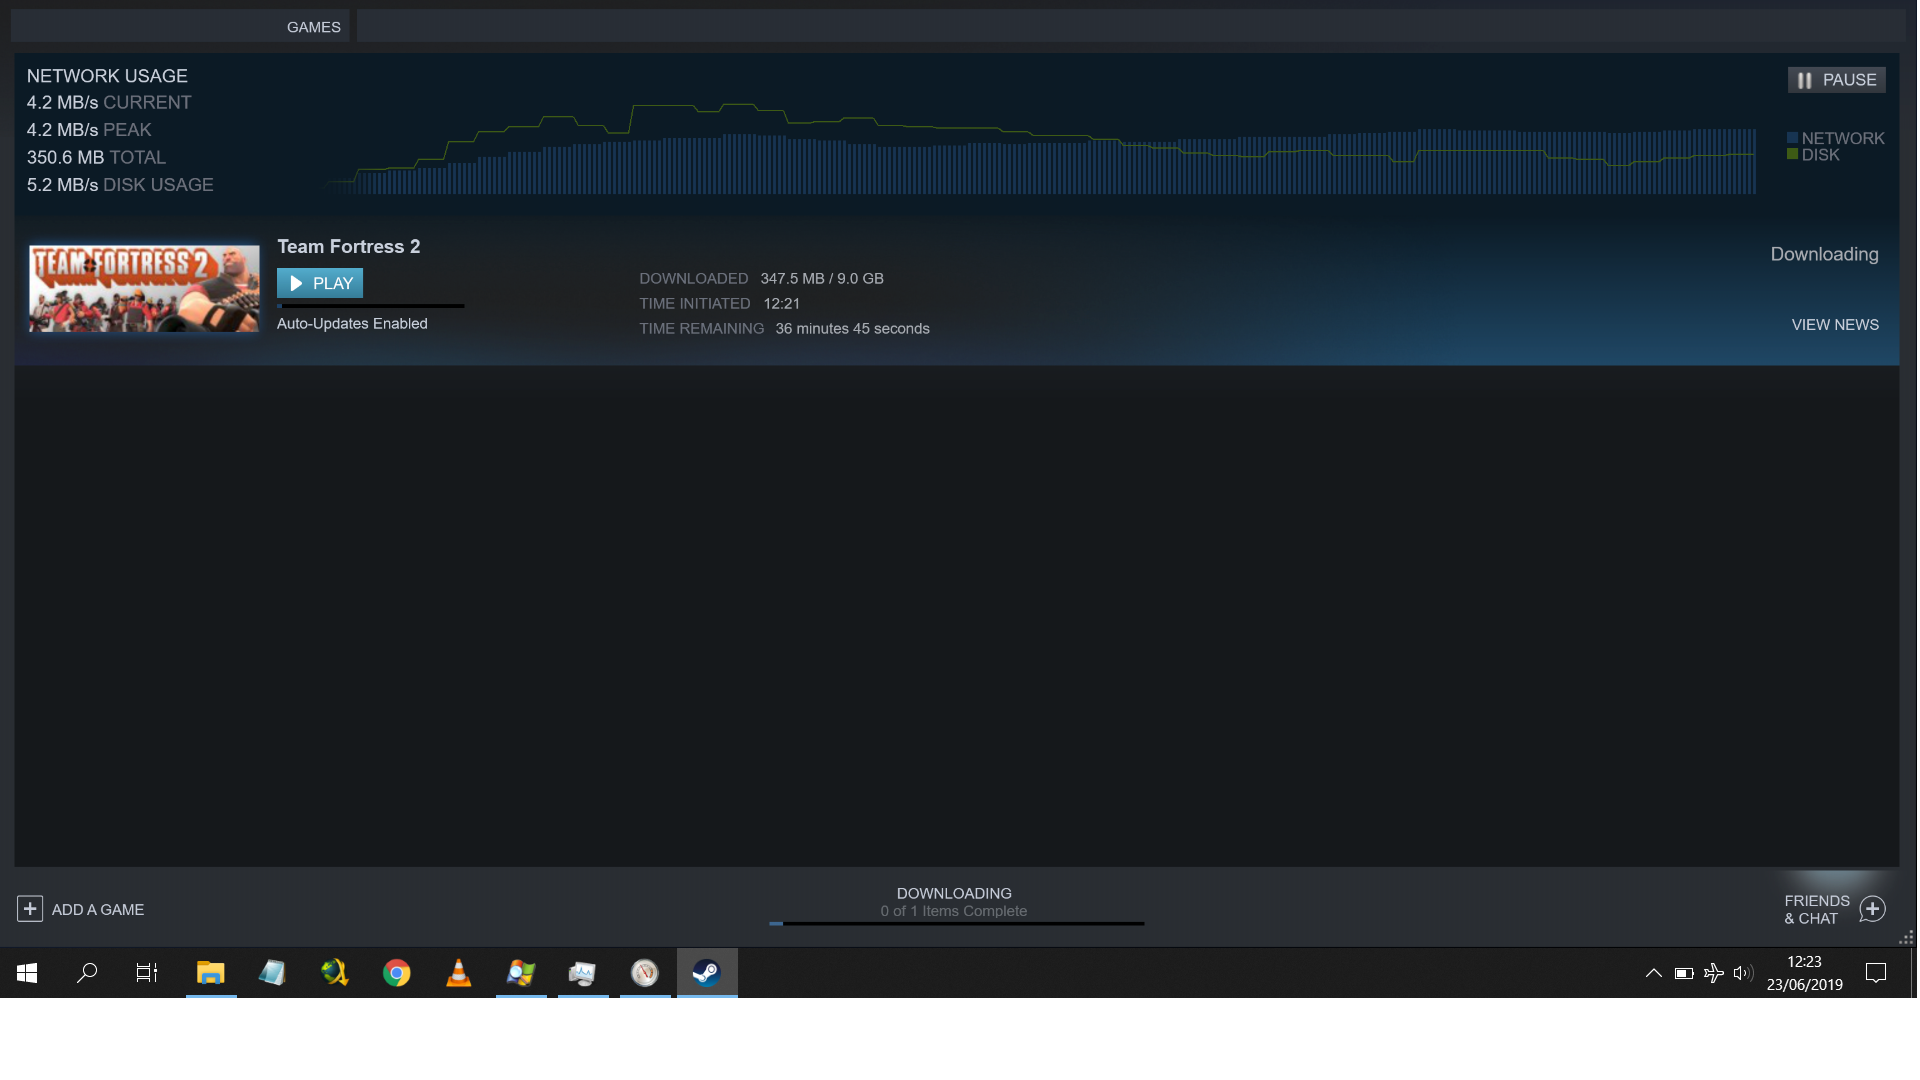
Task: Click the DOWNLOADING status text
Action: coord(954,893)
